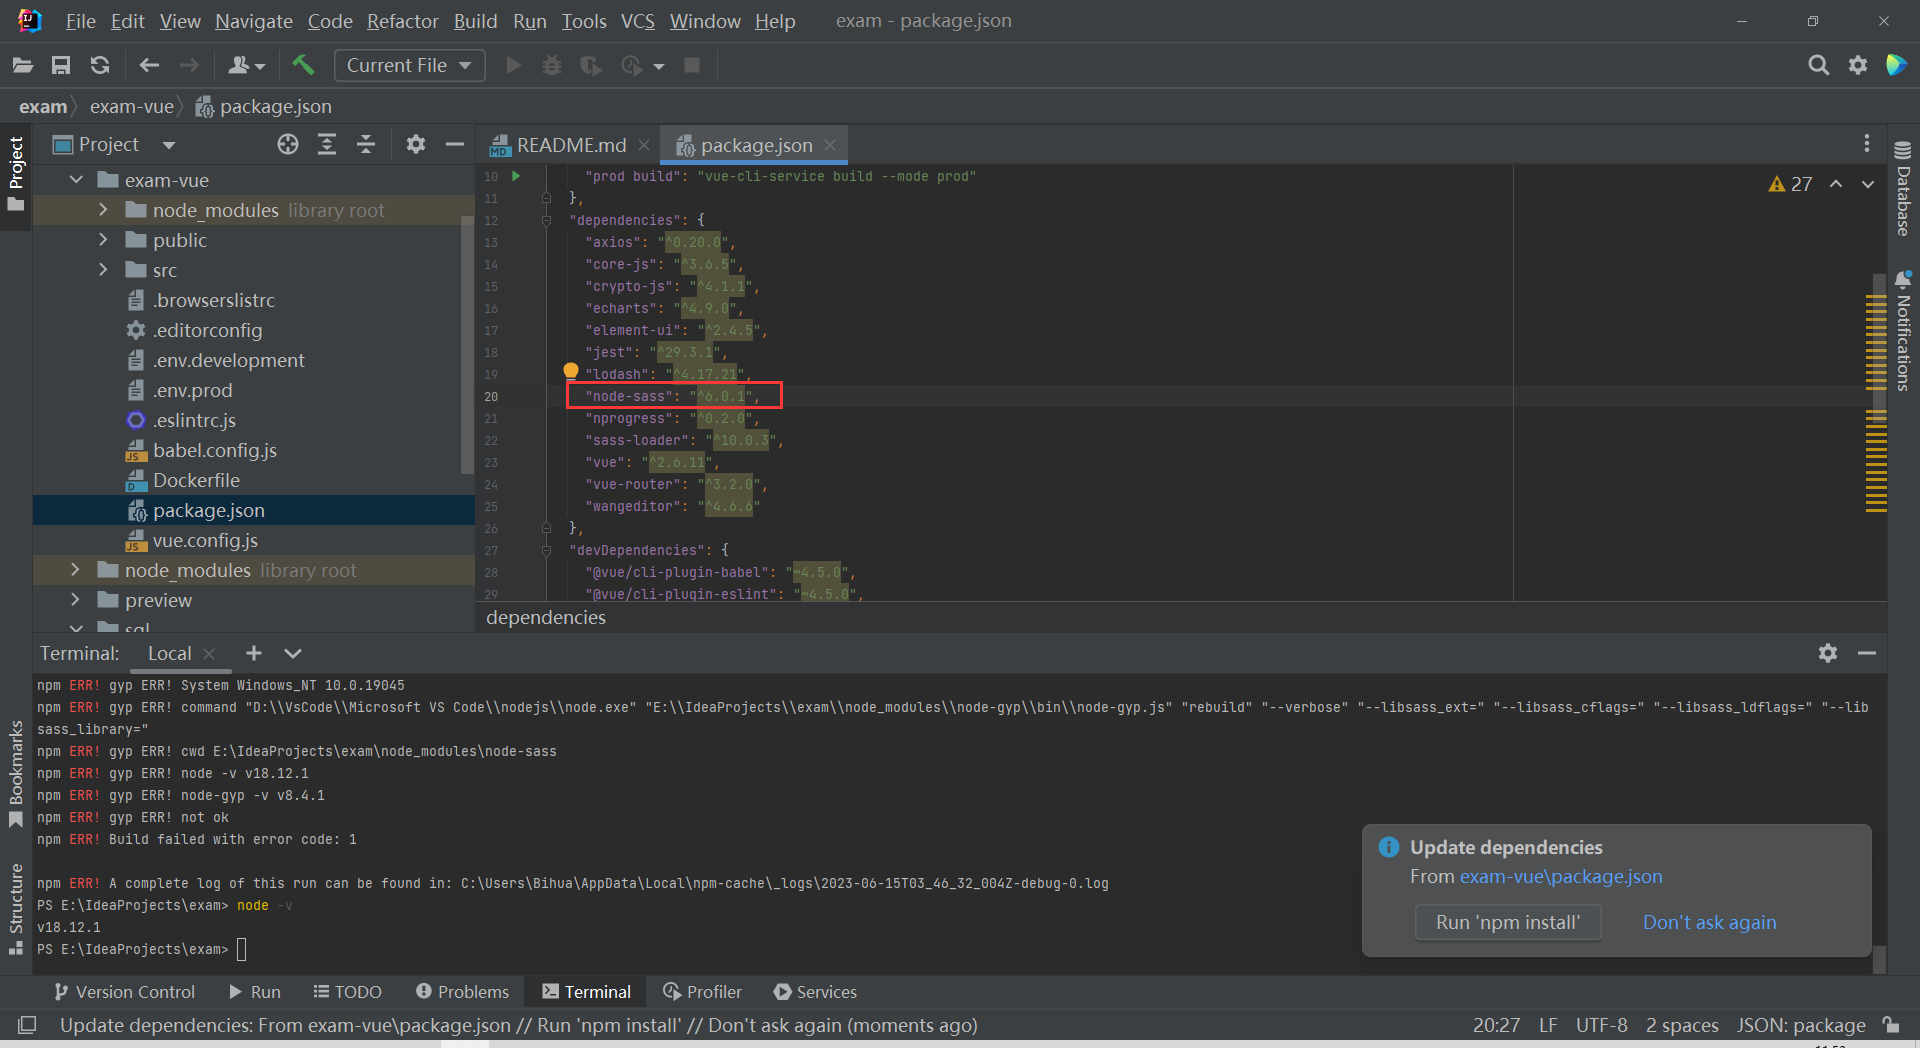Click the exam-vue breadcrumb

pos(132,106)
